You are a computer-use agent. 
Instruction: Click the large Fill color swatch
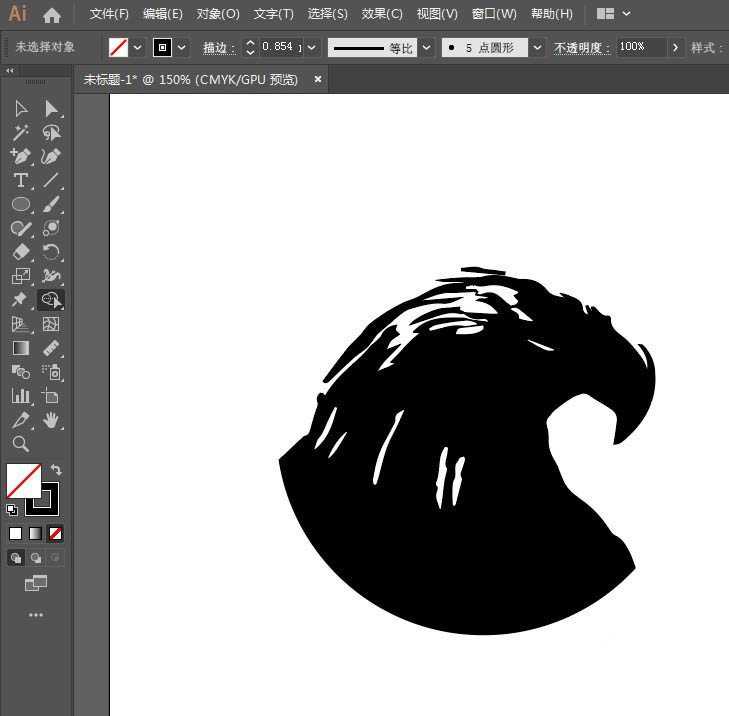click(23, 481)
